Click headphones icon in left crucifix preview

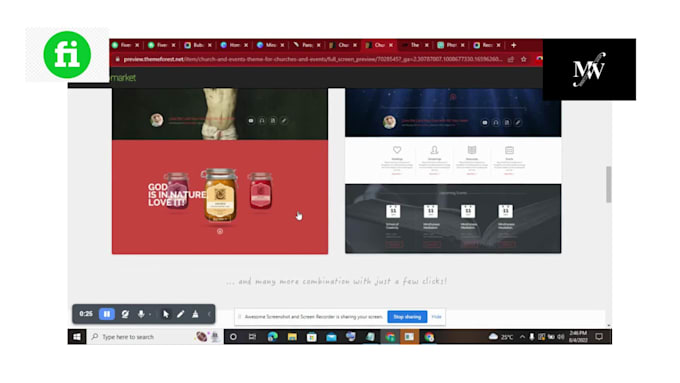[x=262, y=121]
